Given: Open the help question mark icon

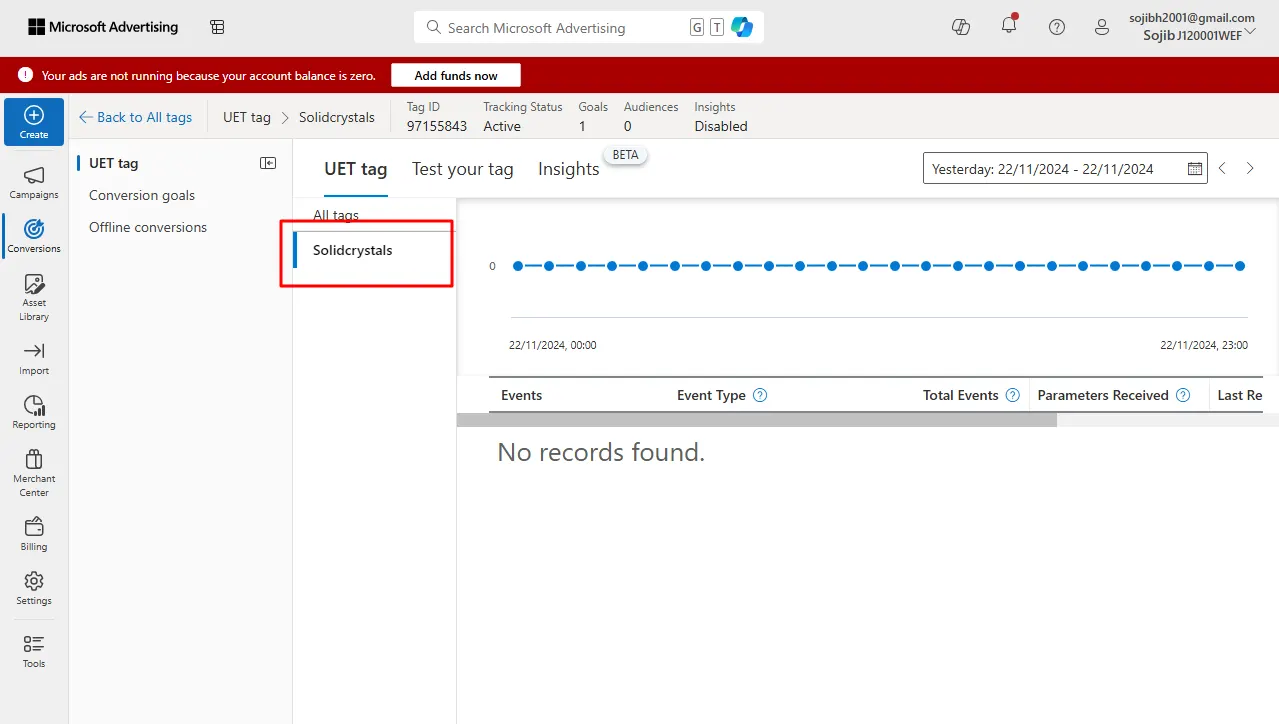Looking at the screenshot, I should 1057,28.
